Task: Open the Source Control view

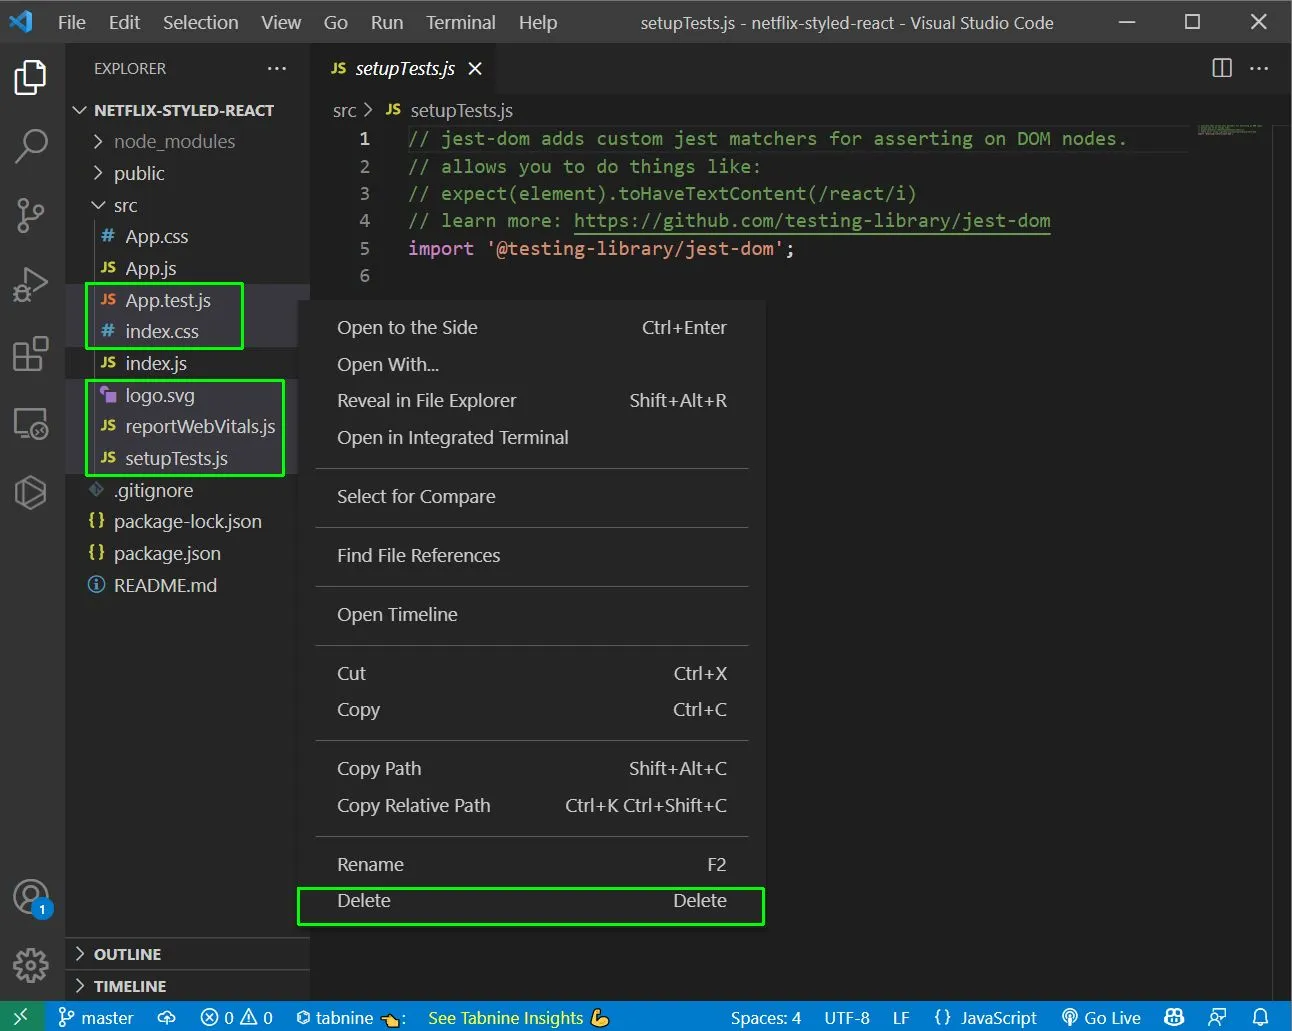Action: pyautogui.click(x=31, y=215)
